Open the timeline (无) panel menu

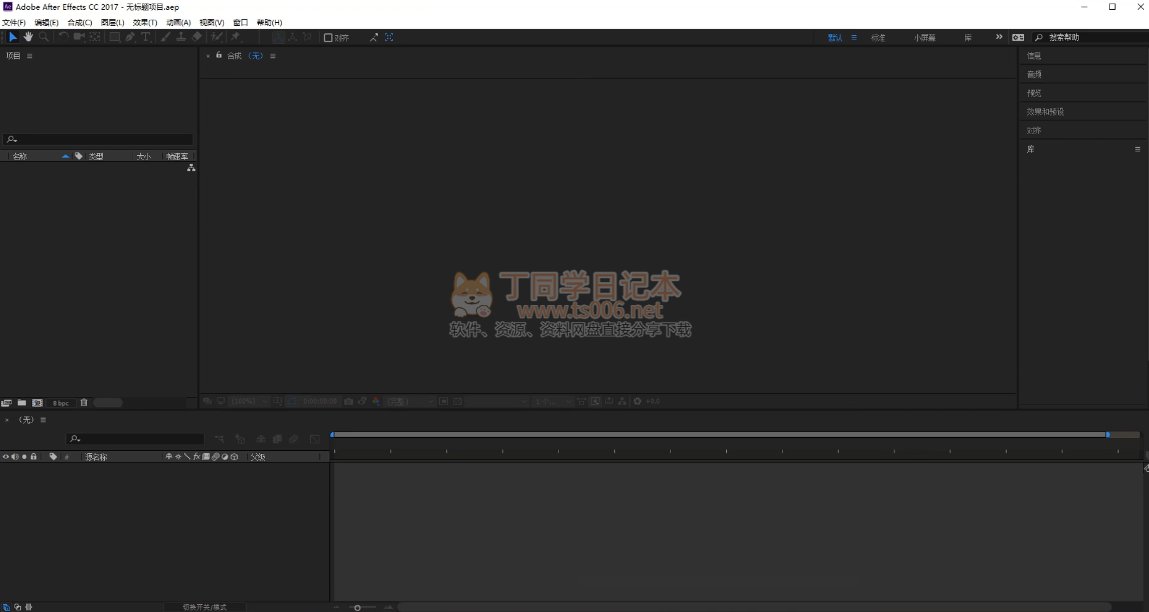click(x=43, y=420)
